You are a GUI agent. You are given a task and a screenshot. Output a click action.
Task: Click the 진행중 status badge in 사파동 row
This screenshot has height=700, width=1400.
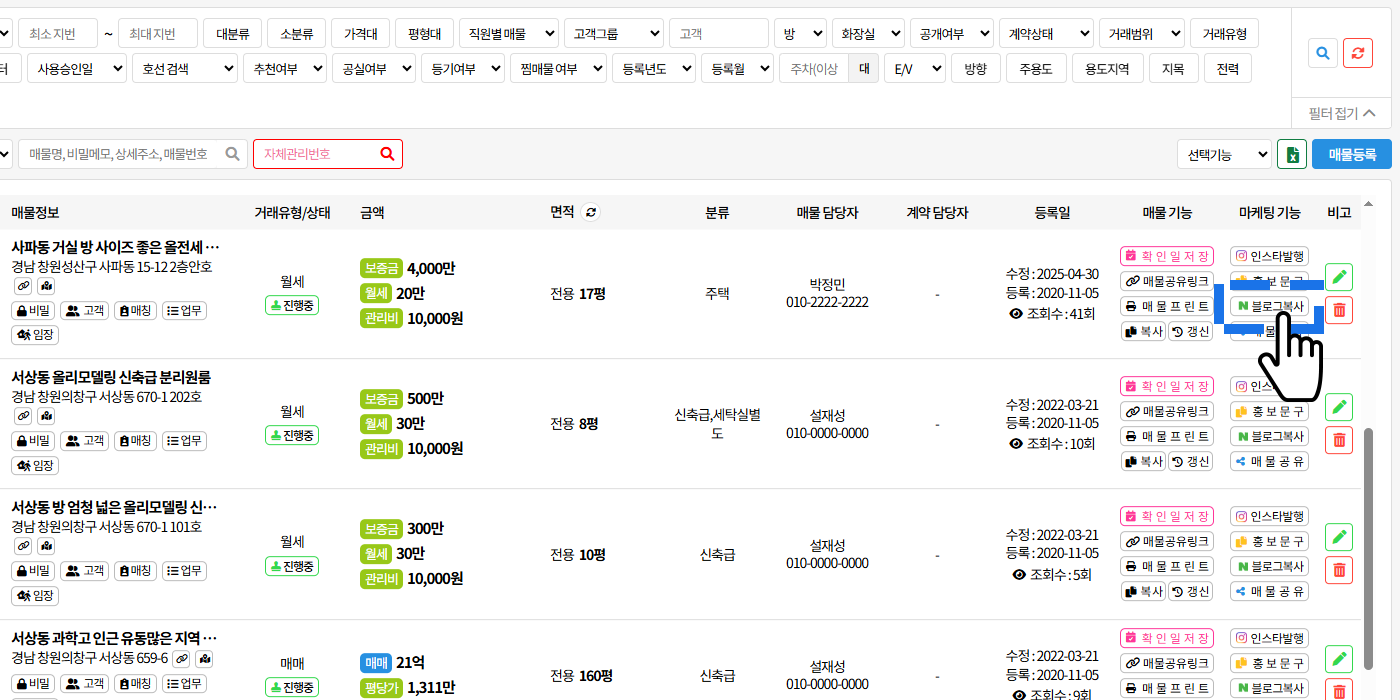tap(292, 305)
